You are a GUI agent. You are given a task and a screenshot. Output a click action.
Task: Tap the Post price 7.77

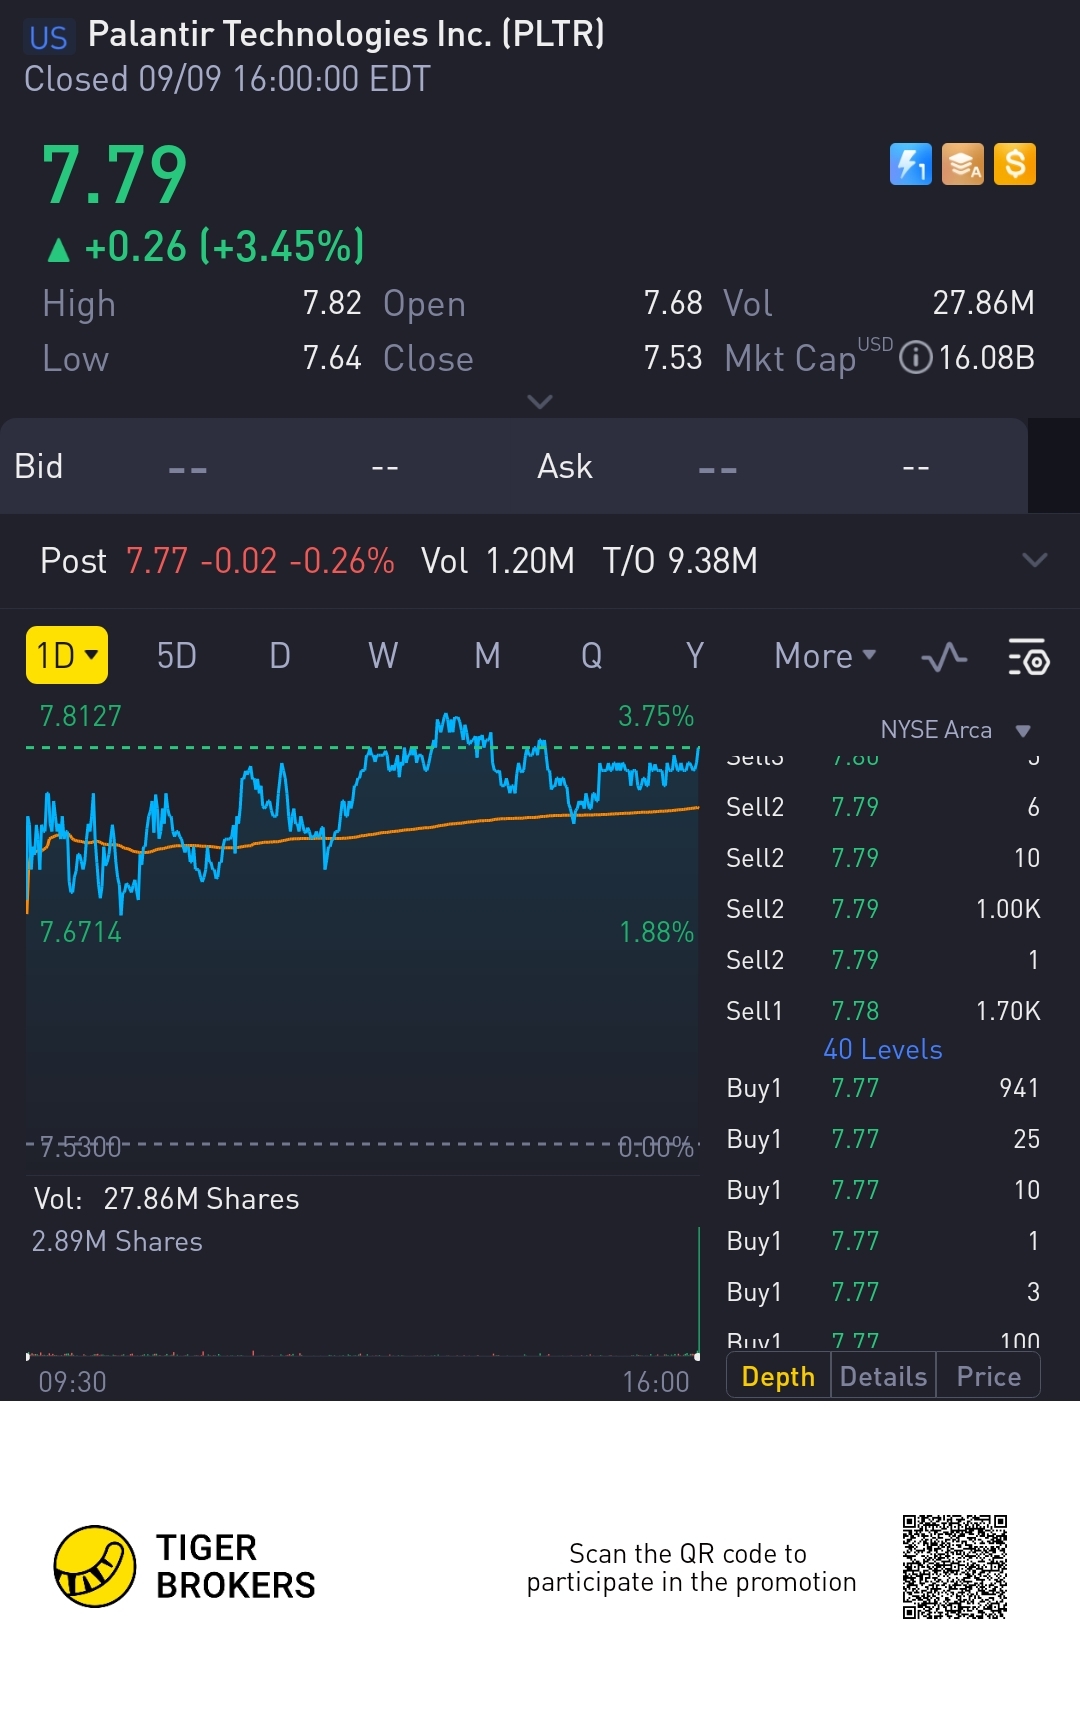(x=157, y=561)
